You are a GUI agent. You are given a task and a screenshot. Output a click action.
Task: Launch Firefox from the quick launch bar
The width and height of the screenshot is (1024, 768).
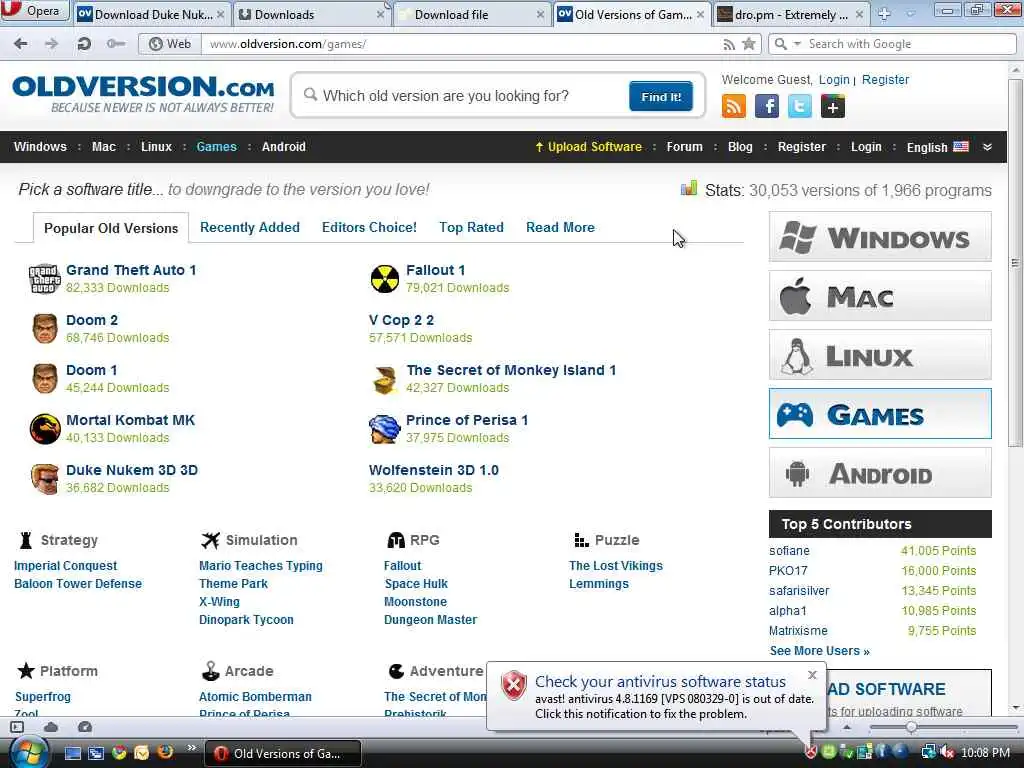pos(165,752)
